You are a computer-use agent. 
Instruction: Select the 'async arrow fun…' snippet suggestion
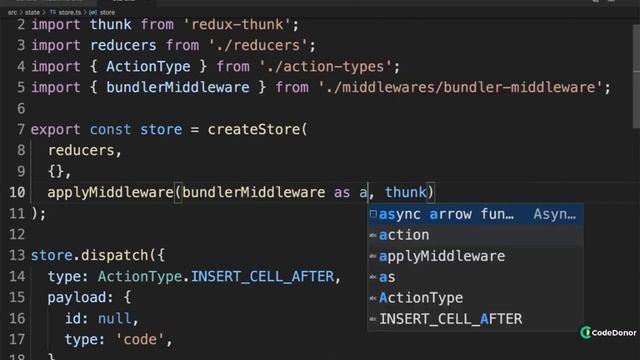coord(476,214)
